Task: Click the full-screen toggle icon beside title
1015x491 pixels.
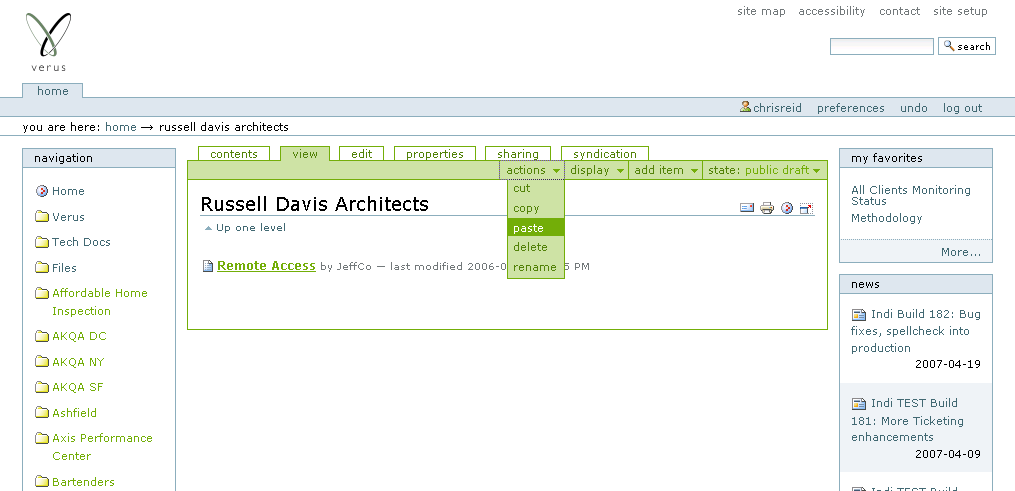Action: coord(807,208)
